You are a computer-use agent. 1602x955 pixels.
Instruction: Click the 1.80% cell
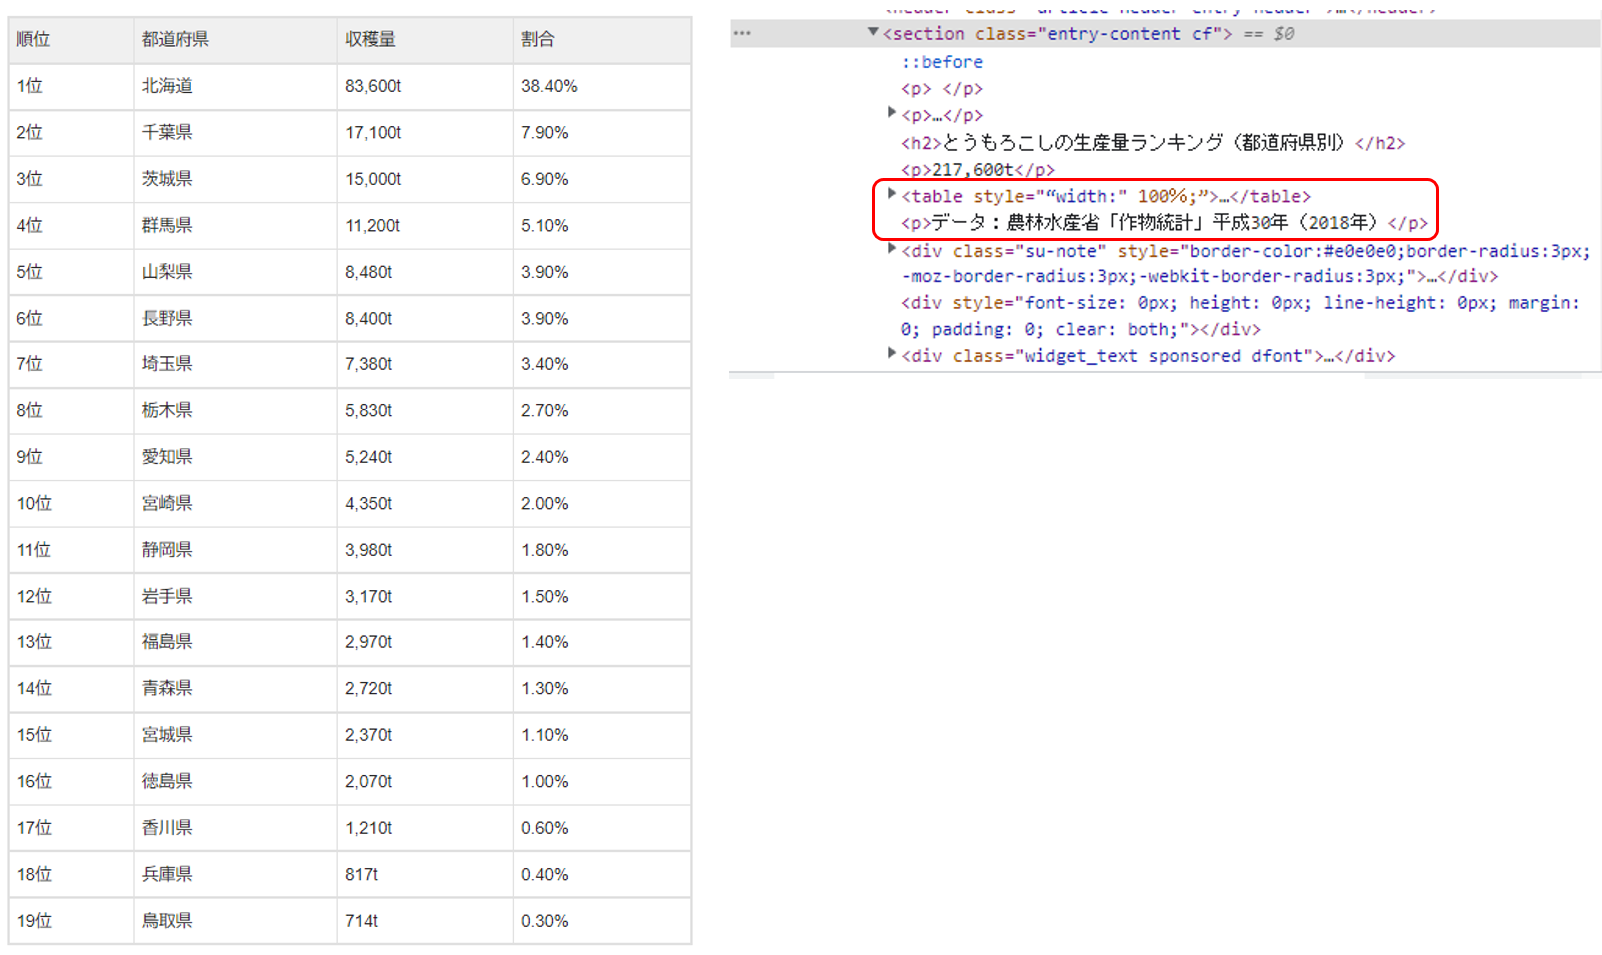tap(602, 550)
